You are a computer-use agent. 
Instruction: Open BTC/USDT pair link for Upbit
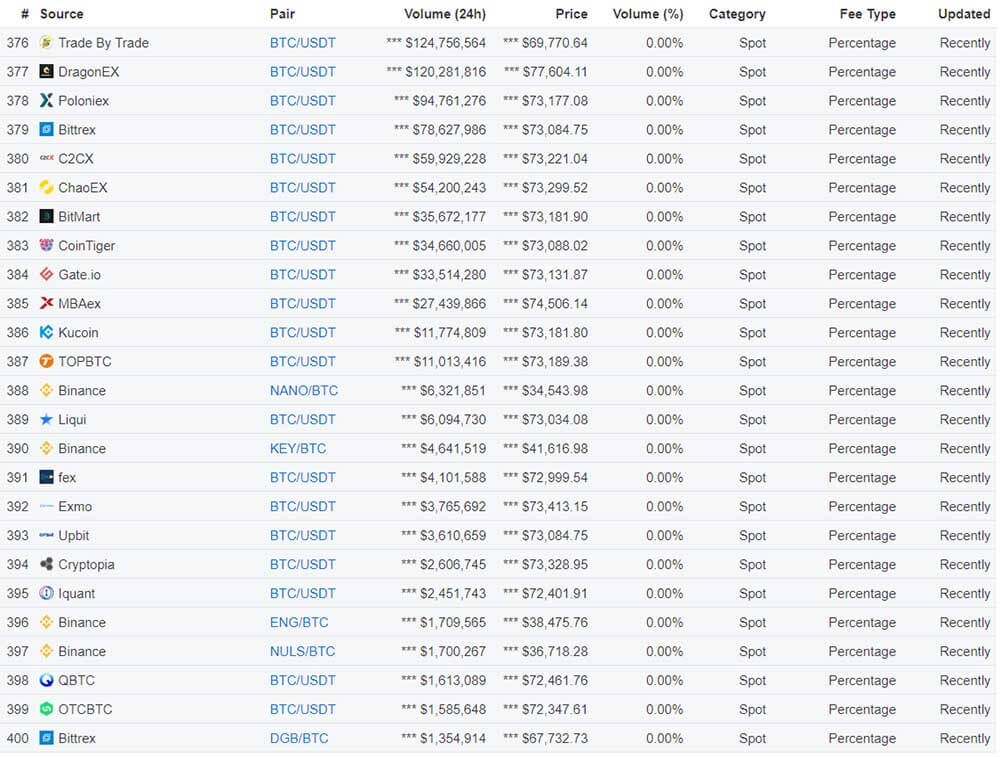302,535
